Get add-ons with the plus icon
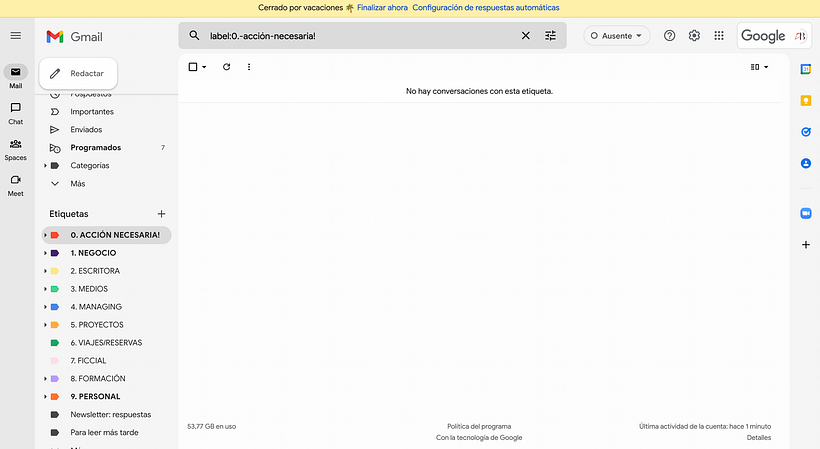 pyautogui.click(x=806, y=245)
